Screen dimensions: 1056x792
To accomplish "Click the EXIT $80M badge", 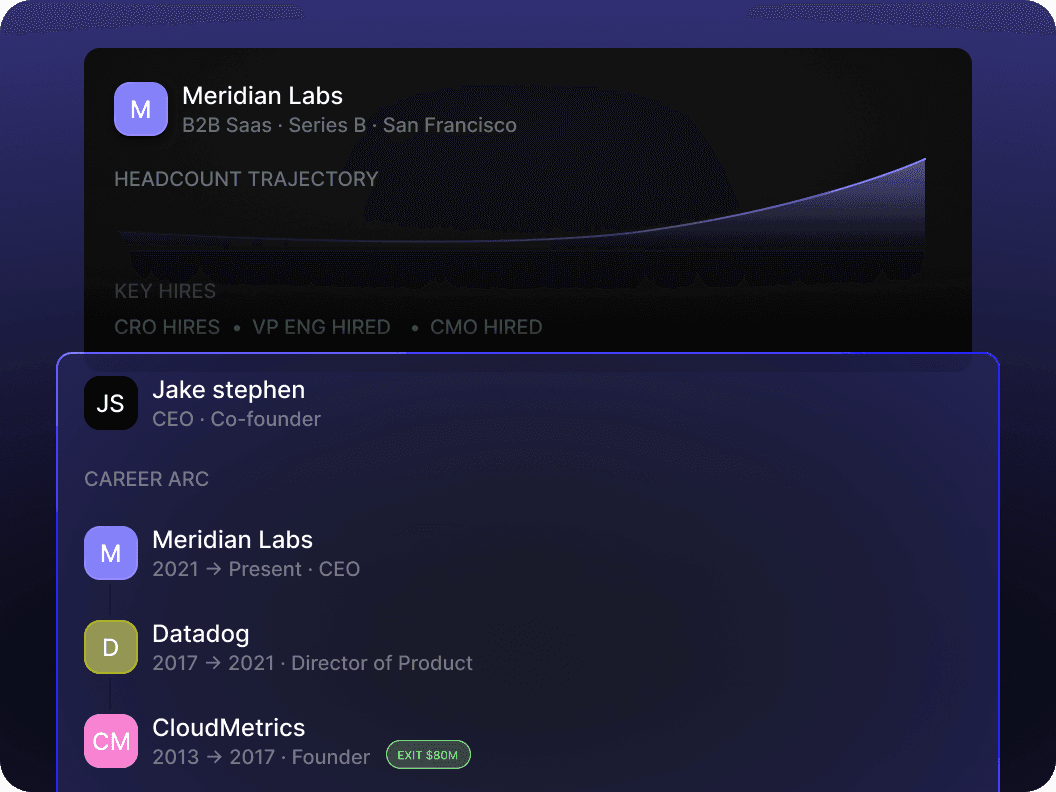I will click(x=428, y=755).
